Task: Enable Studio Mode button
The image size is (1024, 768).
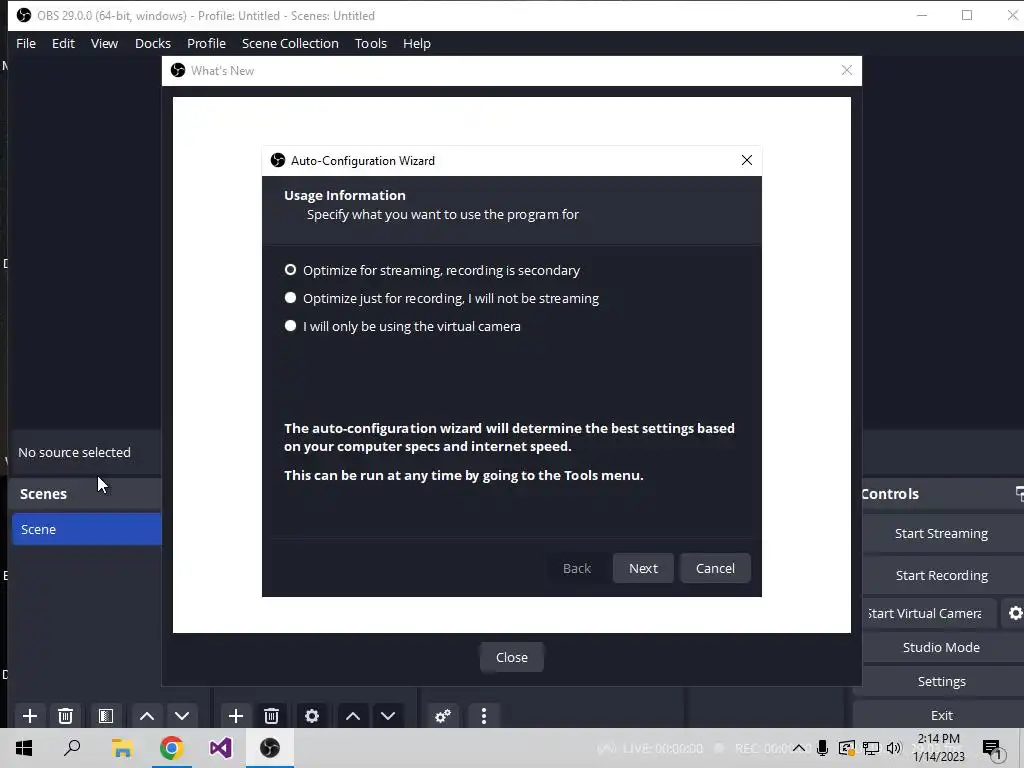Action: (x=941, y=647)
